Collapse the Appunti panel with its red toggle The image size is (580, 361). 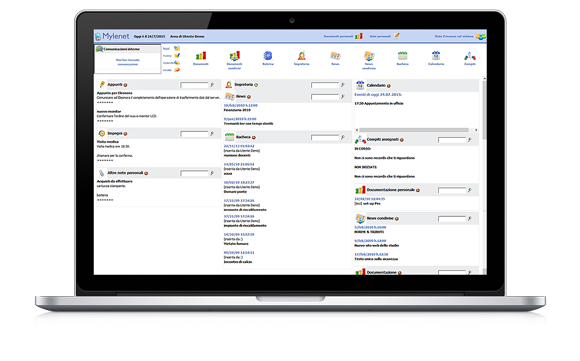[x=125, y=85]
